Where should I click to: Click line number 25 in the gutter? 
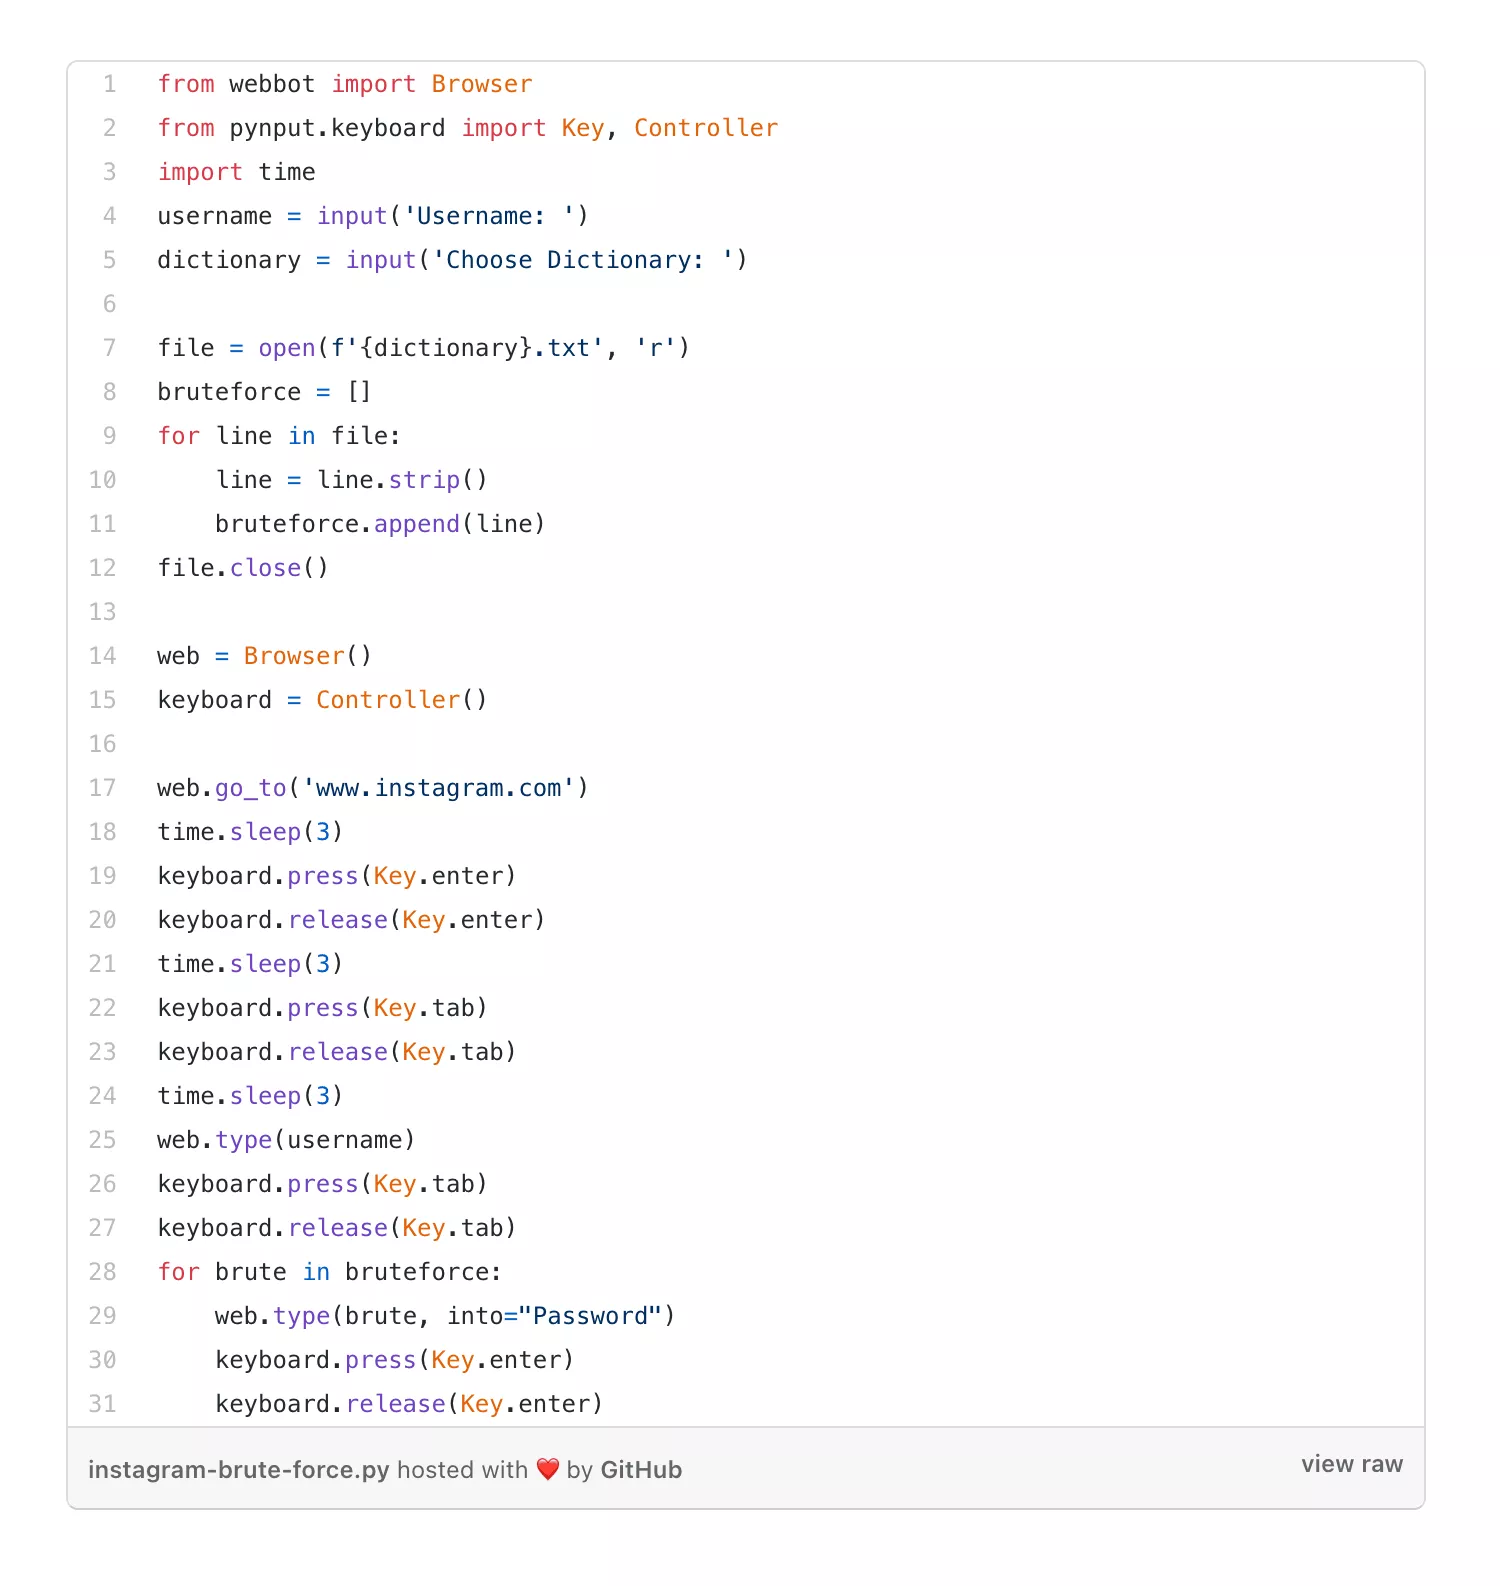pyautogui.click(x=102, y=1140)
